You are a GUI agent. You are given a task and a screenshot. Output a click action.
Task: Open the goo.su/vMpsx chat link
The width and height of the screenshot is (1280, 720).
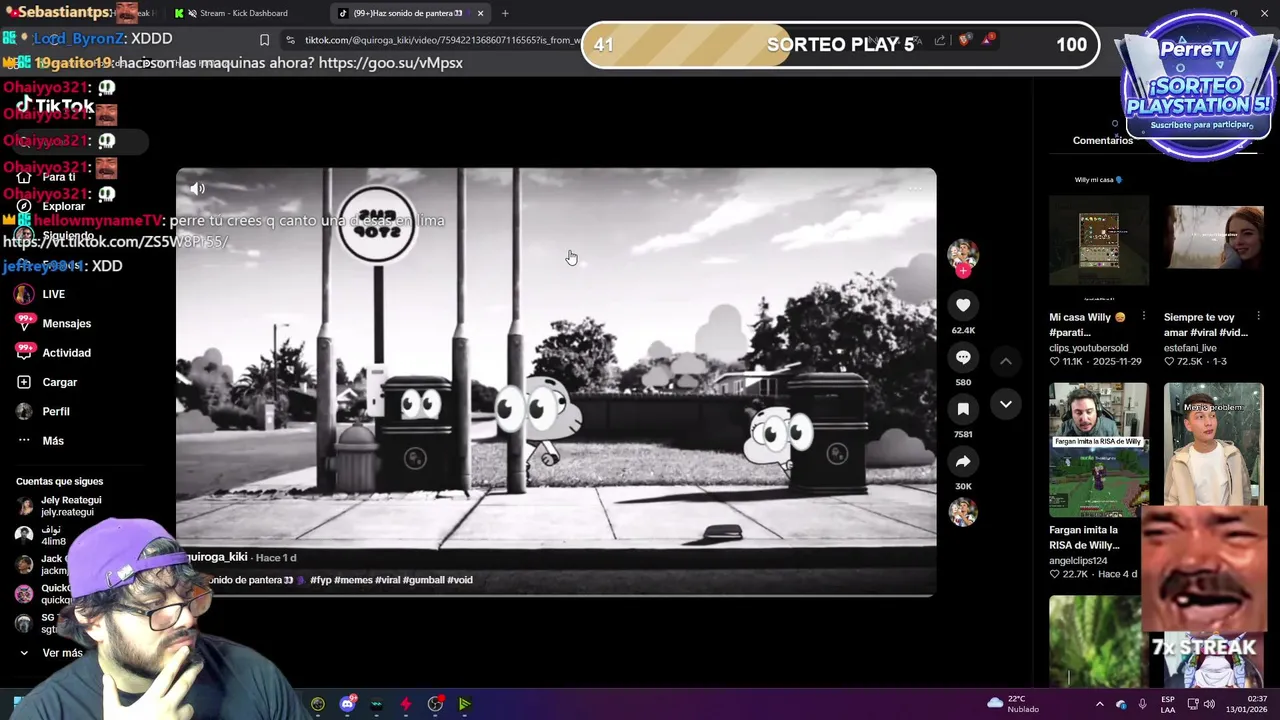tap(391, 63)
